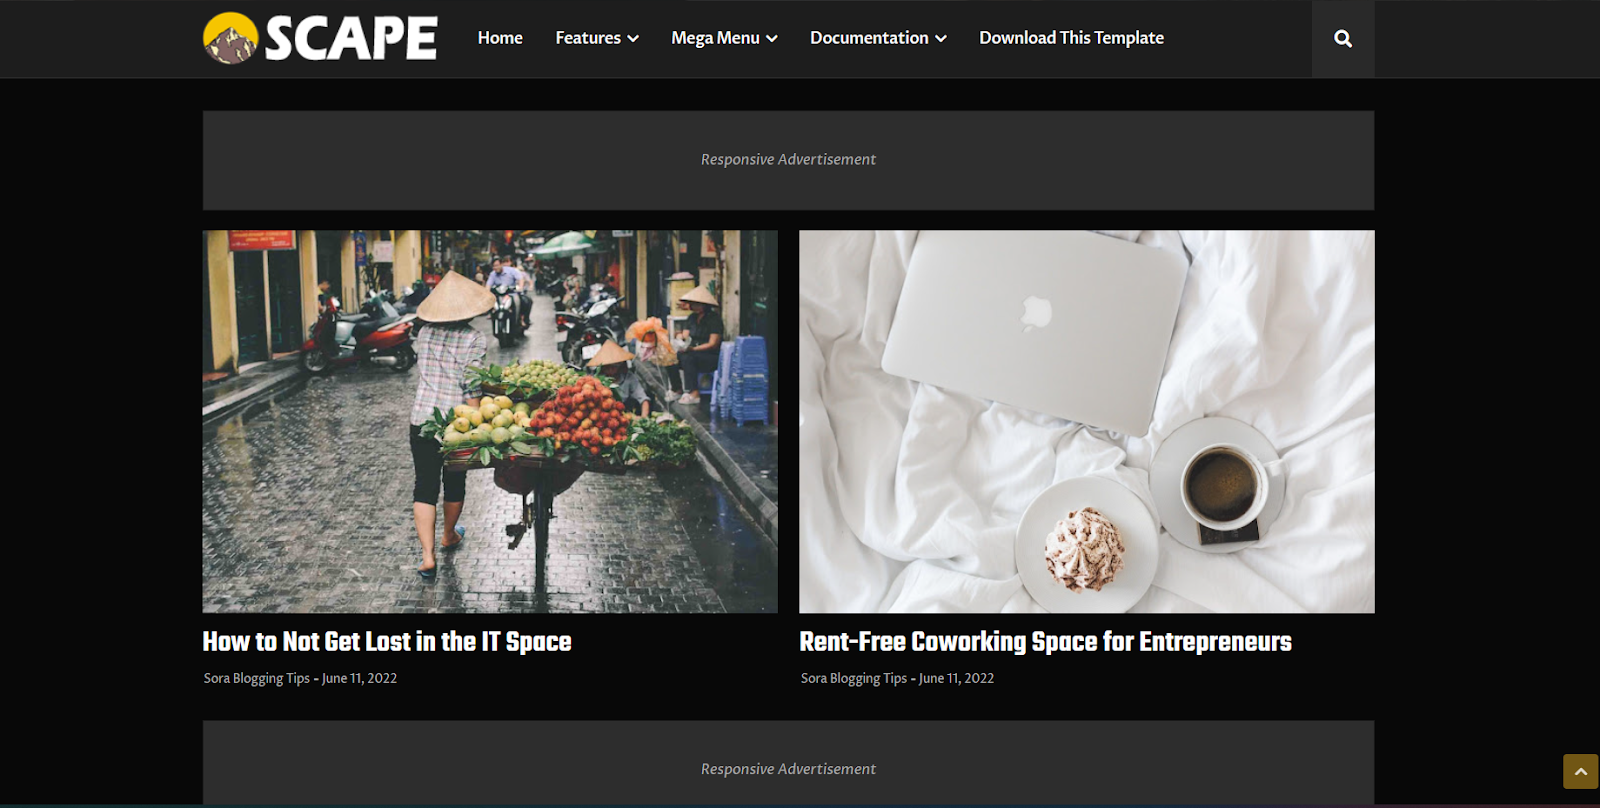Image resolution: width=1600 pixels, height=808 pixels.
Task: Click the SCAPE site title text
Action: (x=351, y=39)
